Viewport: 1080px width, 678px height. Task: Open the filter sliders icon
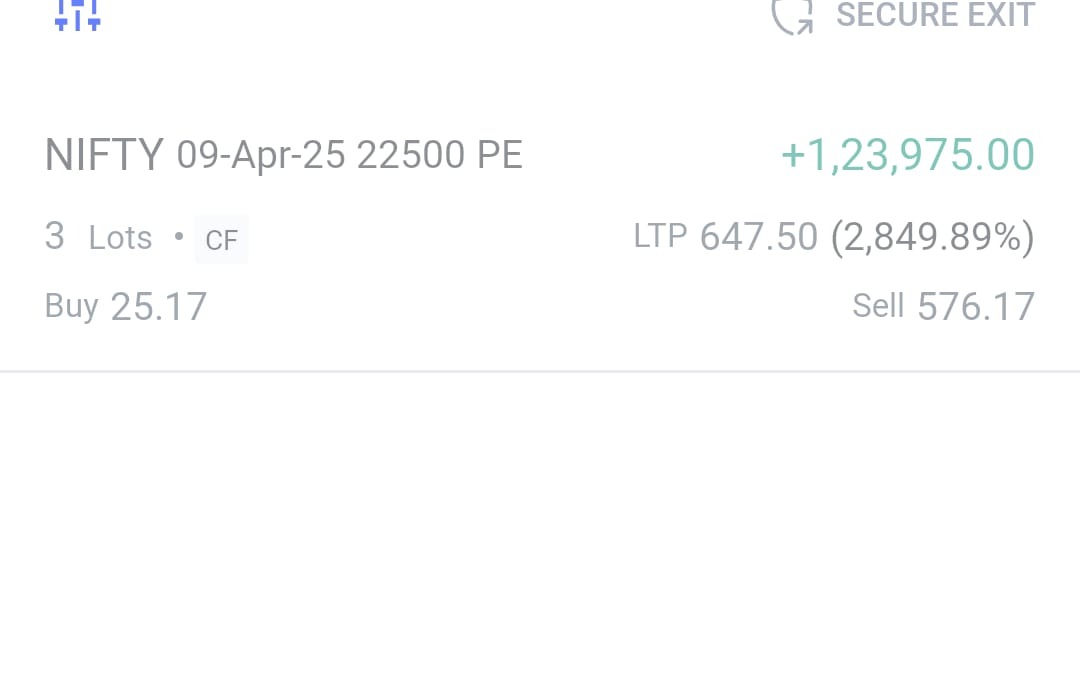(77, 14)
